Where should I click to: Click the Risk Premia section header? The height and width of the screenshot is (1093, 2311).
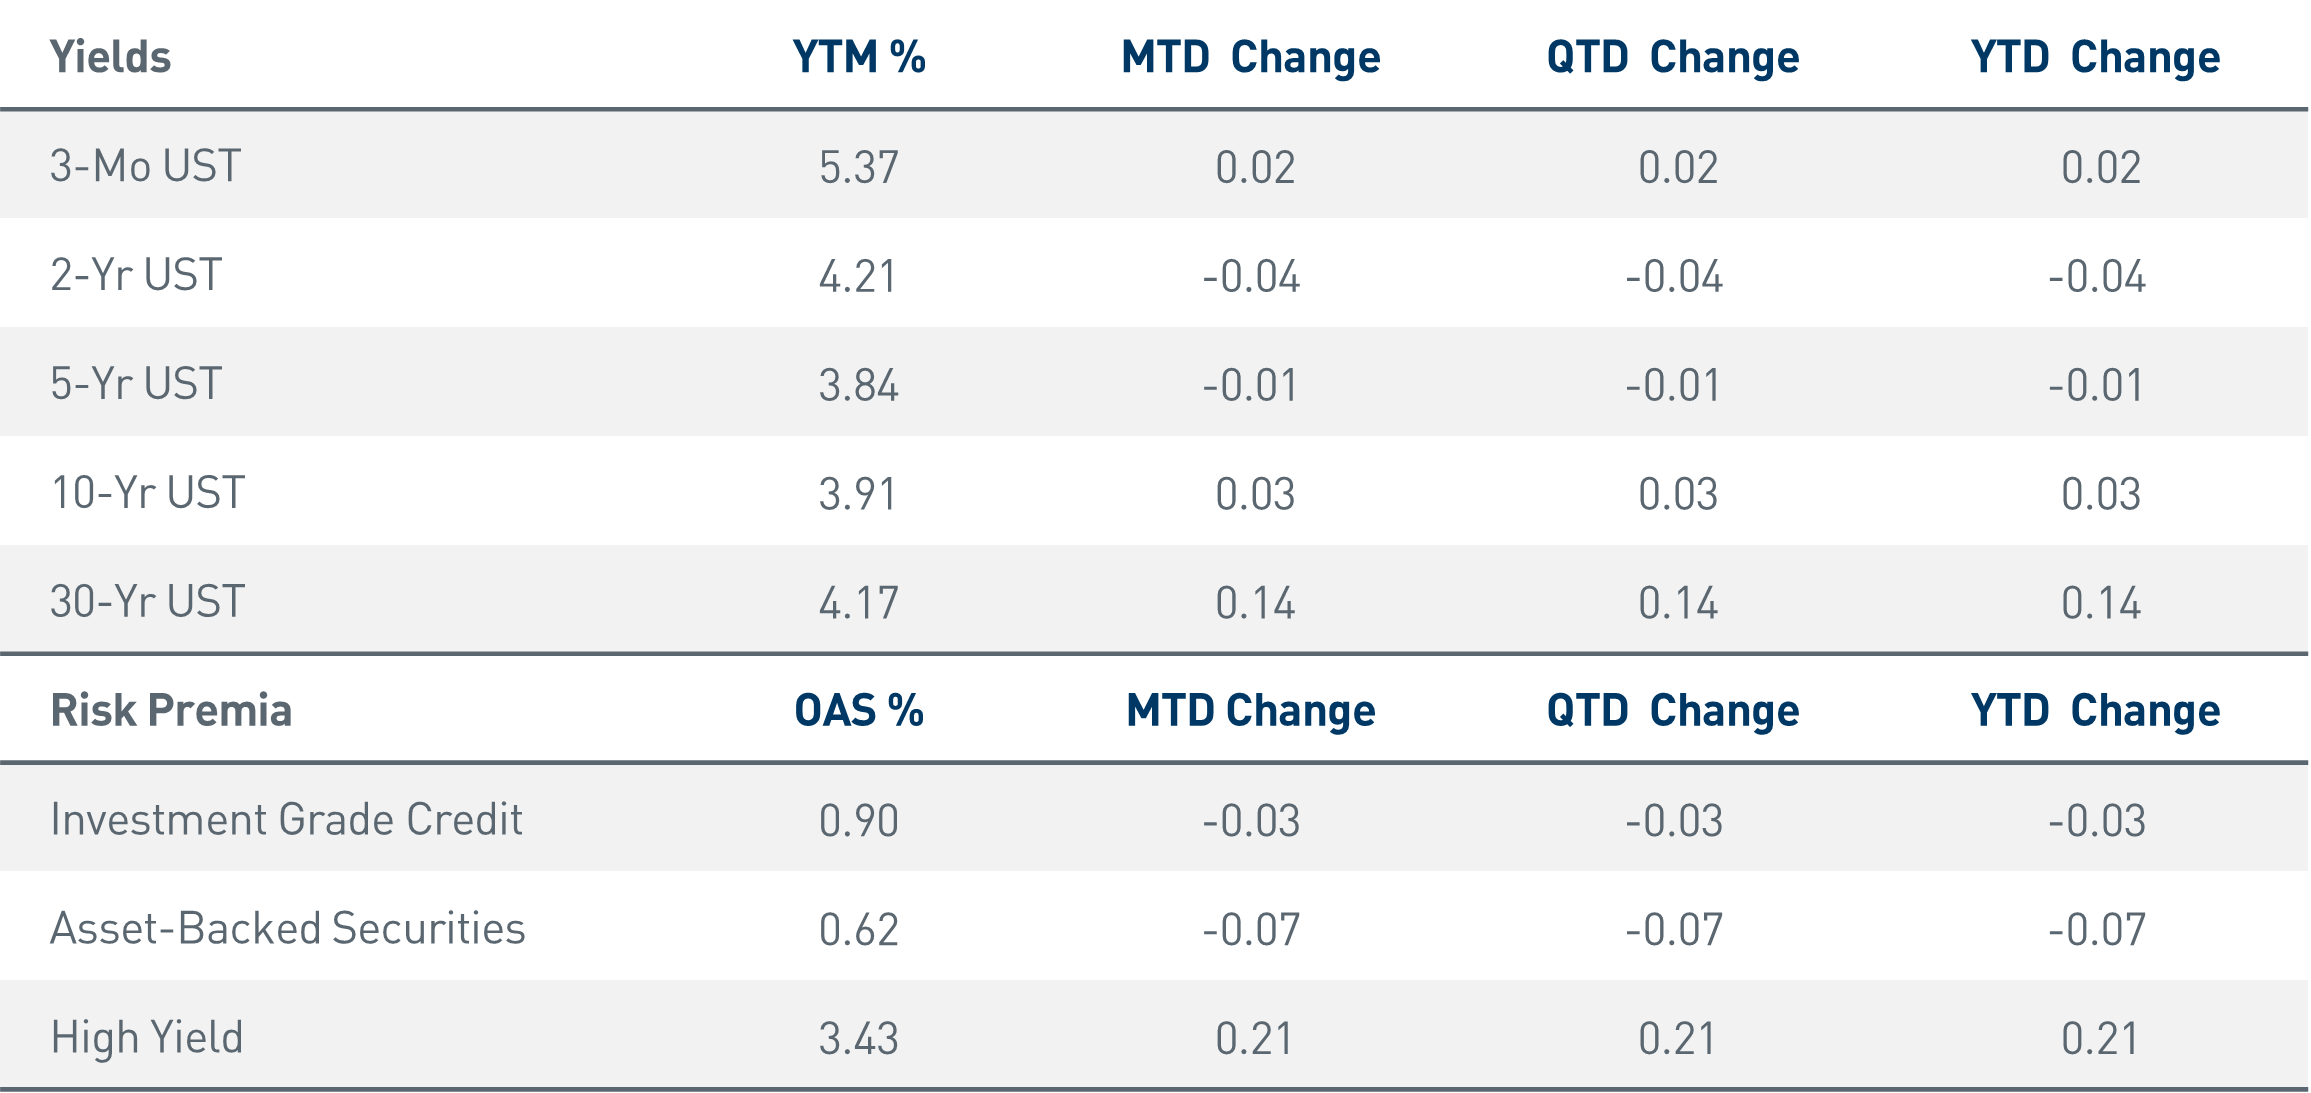[171, 711]
